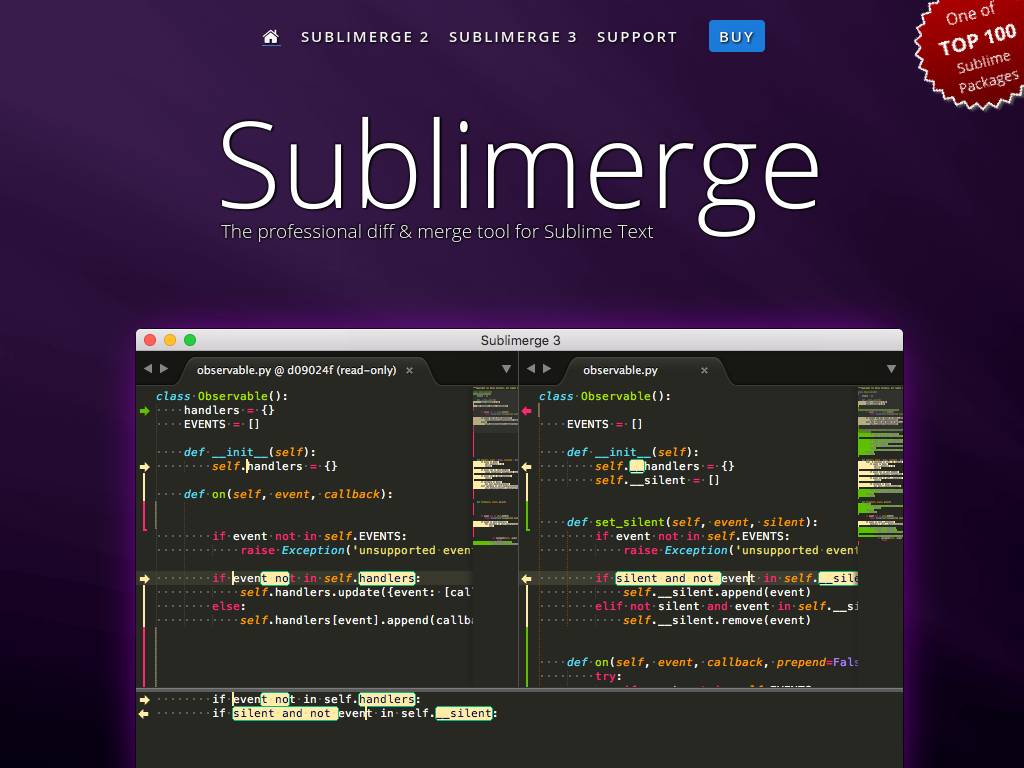The height and width of the screenshot is (768, 1024).
Task: Click the pink arrow in the right pane gutter
Action: (x=527, y=410)
